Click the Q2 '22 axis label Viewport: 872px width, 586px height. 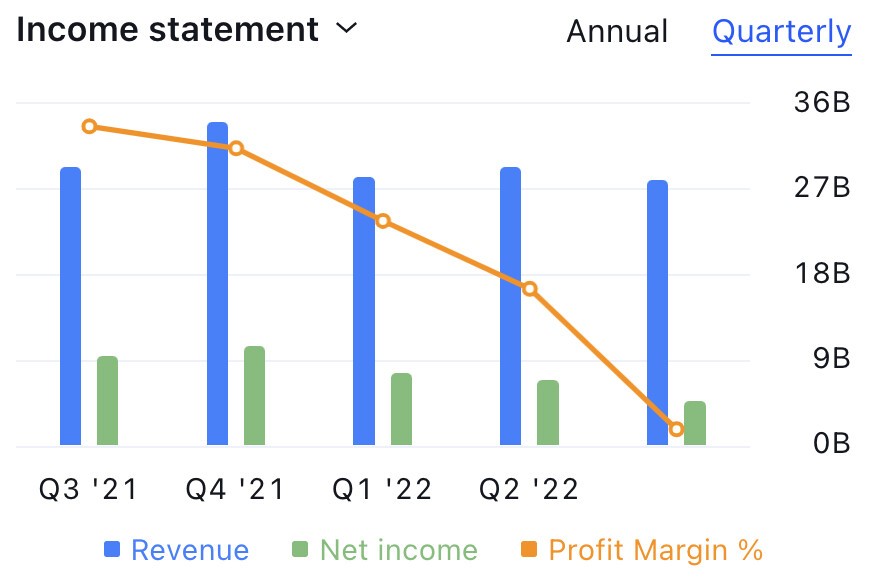[x=529, y=490]
